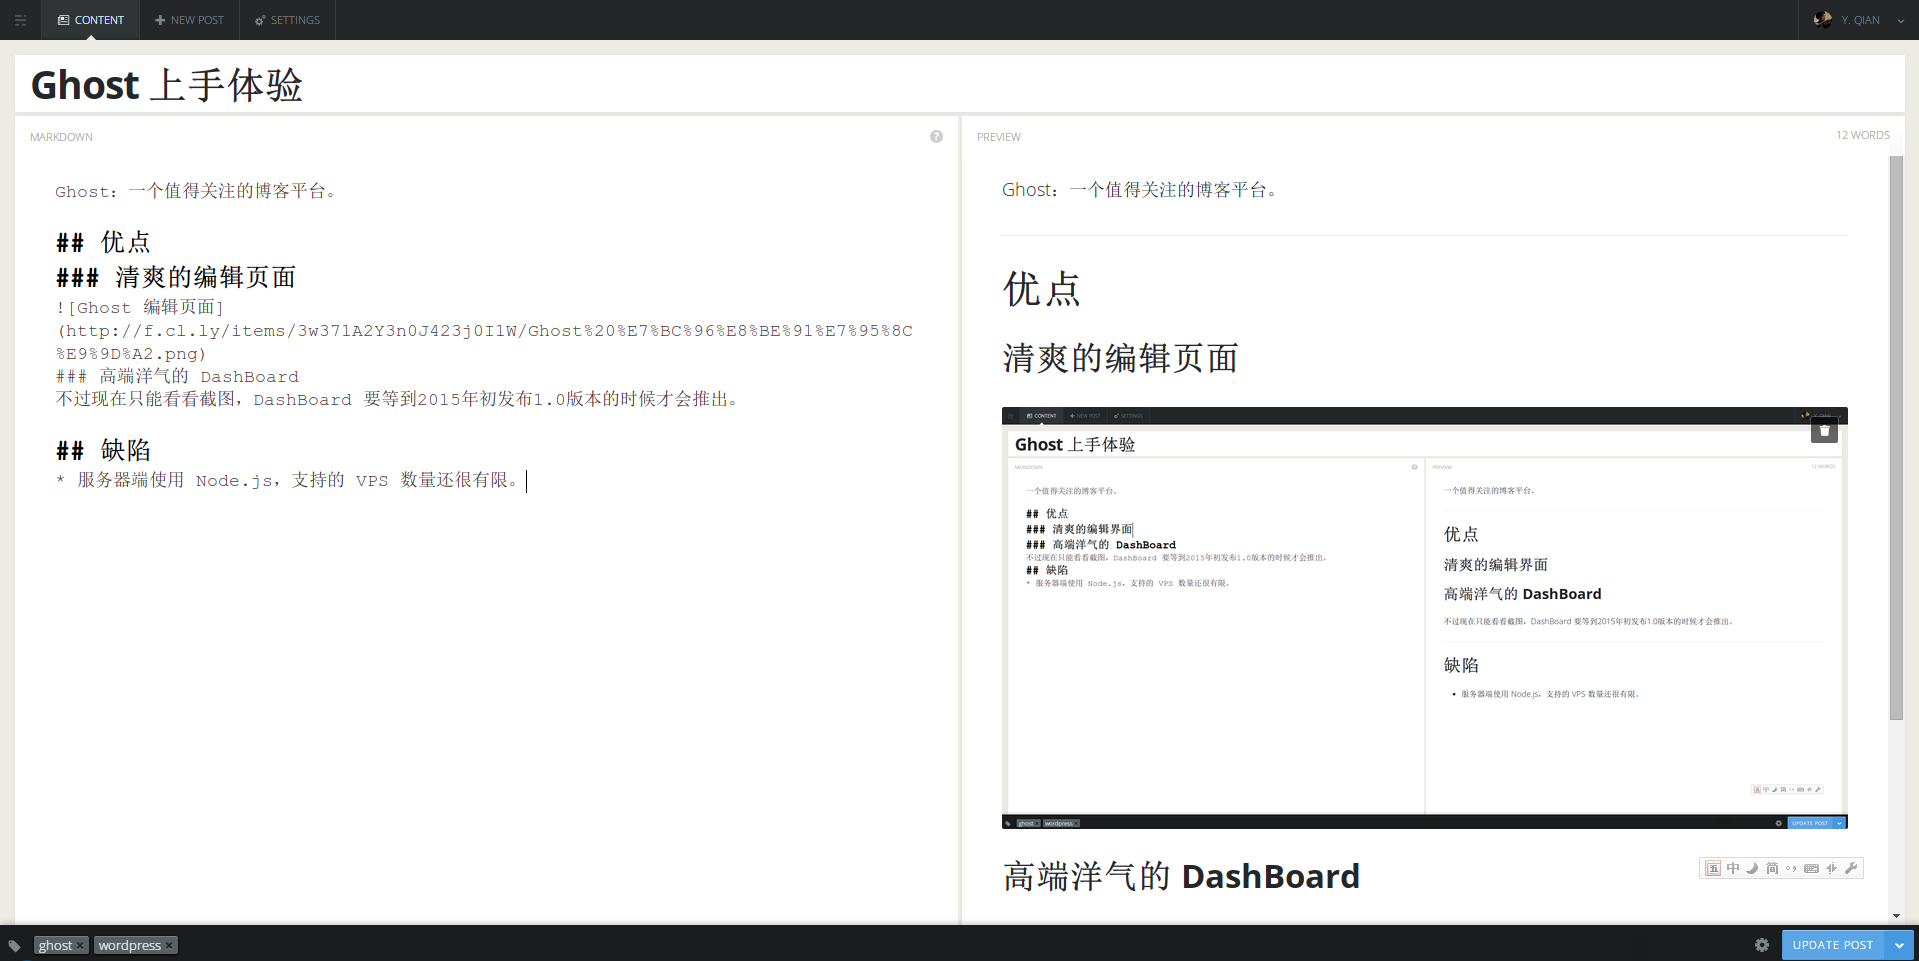Click preview heading '清爽的编辑页面'
The image size is (1919, 961).
pyautogui.click(x=1121, y=358)
